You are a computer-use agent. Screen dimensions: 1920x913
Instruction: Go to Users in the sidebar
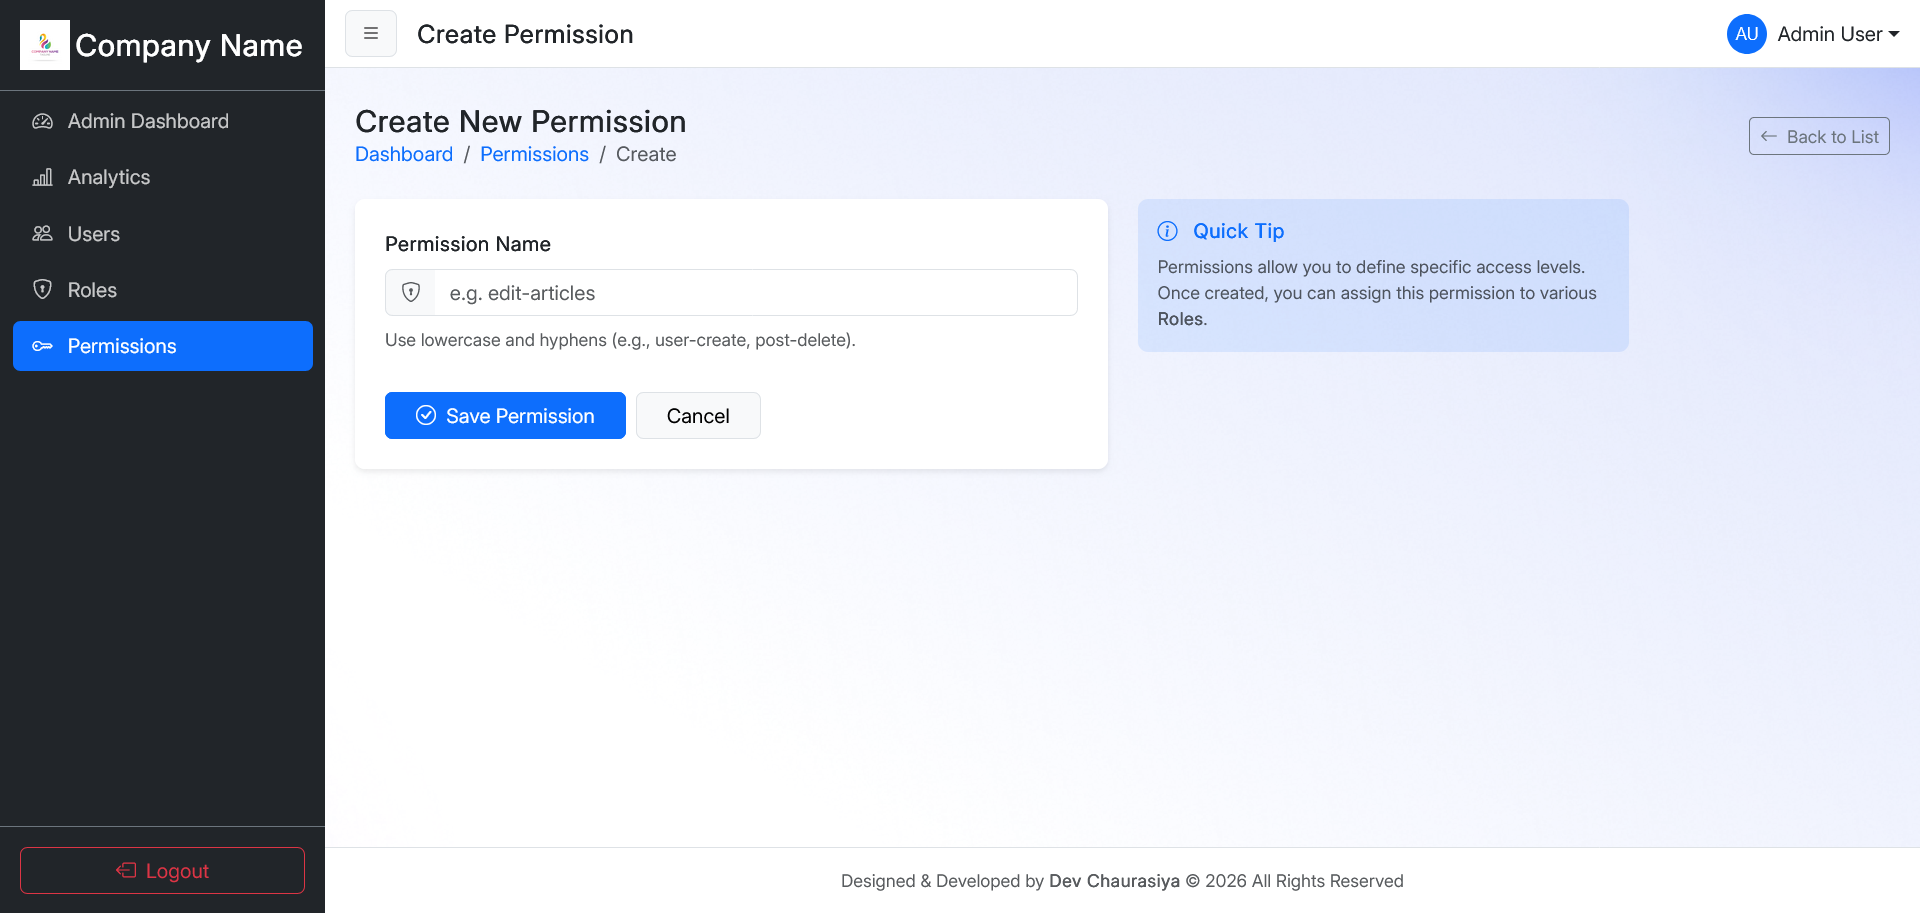point(94,234)
